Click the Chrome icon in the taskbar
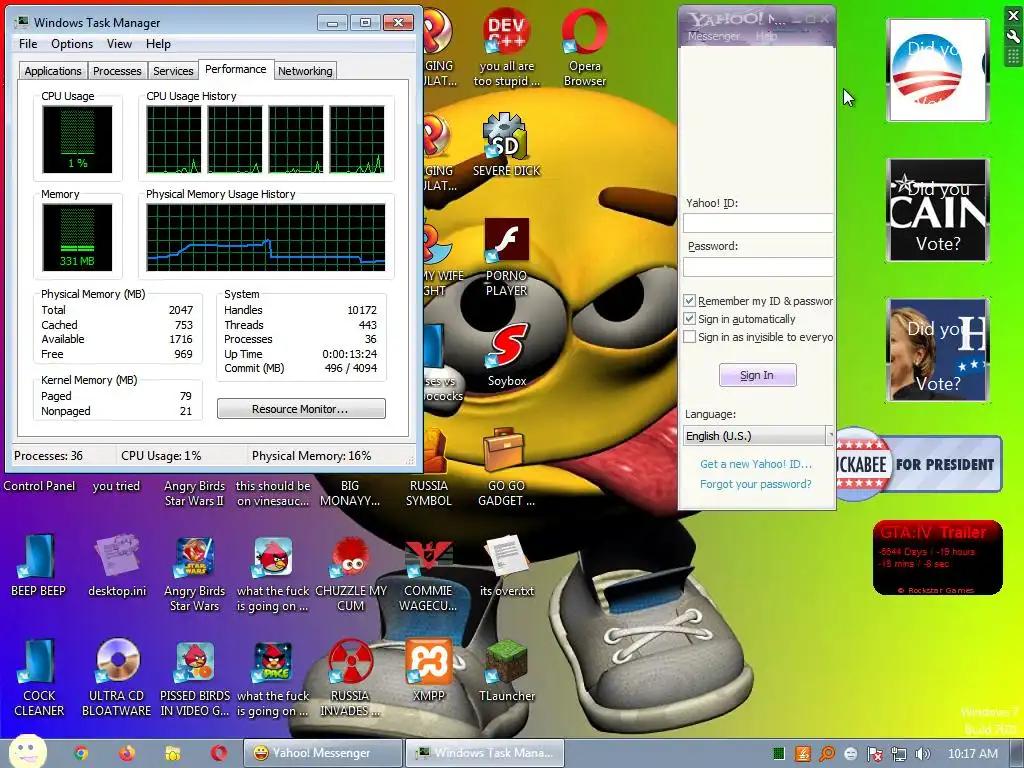 (81, 754)
